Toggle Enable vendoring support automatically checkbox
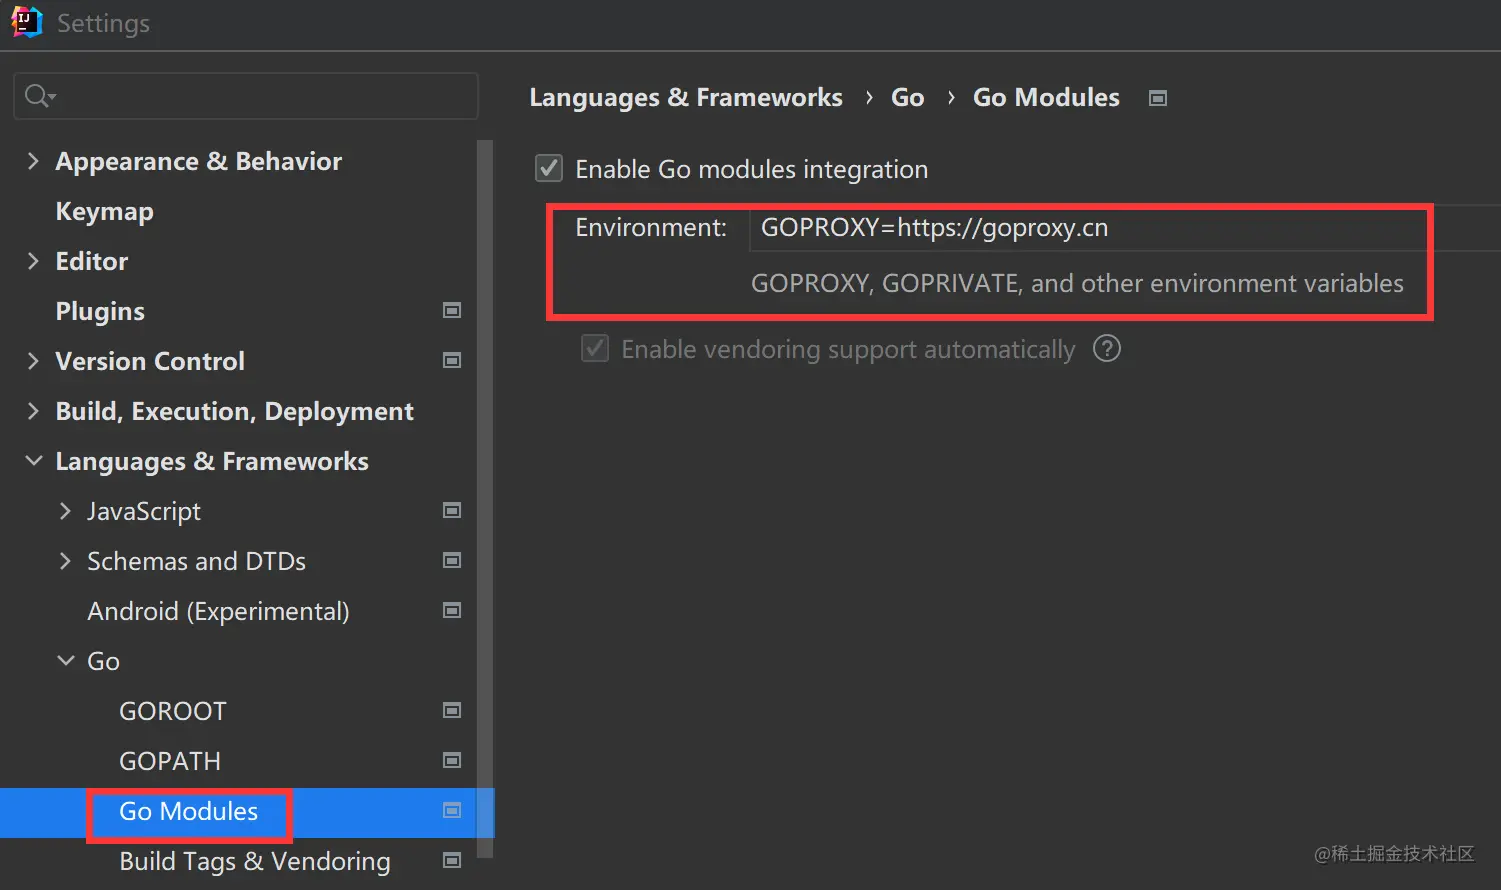Image resolution: width=1501 pixels, height=890 pixels. click(595, 349)
